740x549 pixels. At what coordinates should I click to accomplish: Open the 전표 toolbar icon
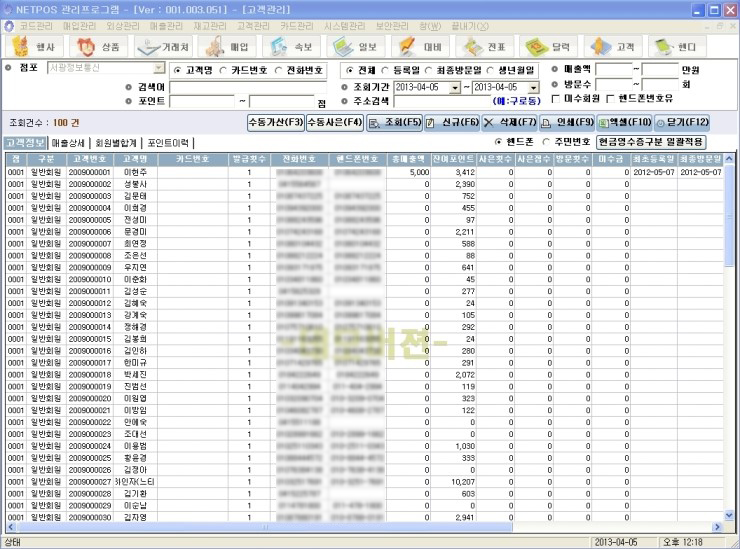484,47
